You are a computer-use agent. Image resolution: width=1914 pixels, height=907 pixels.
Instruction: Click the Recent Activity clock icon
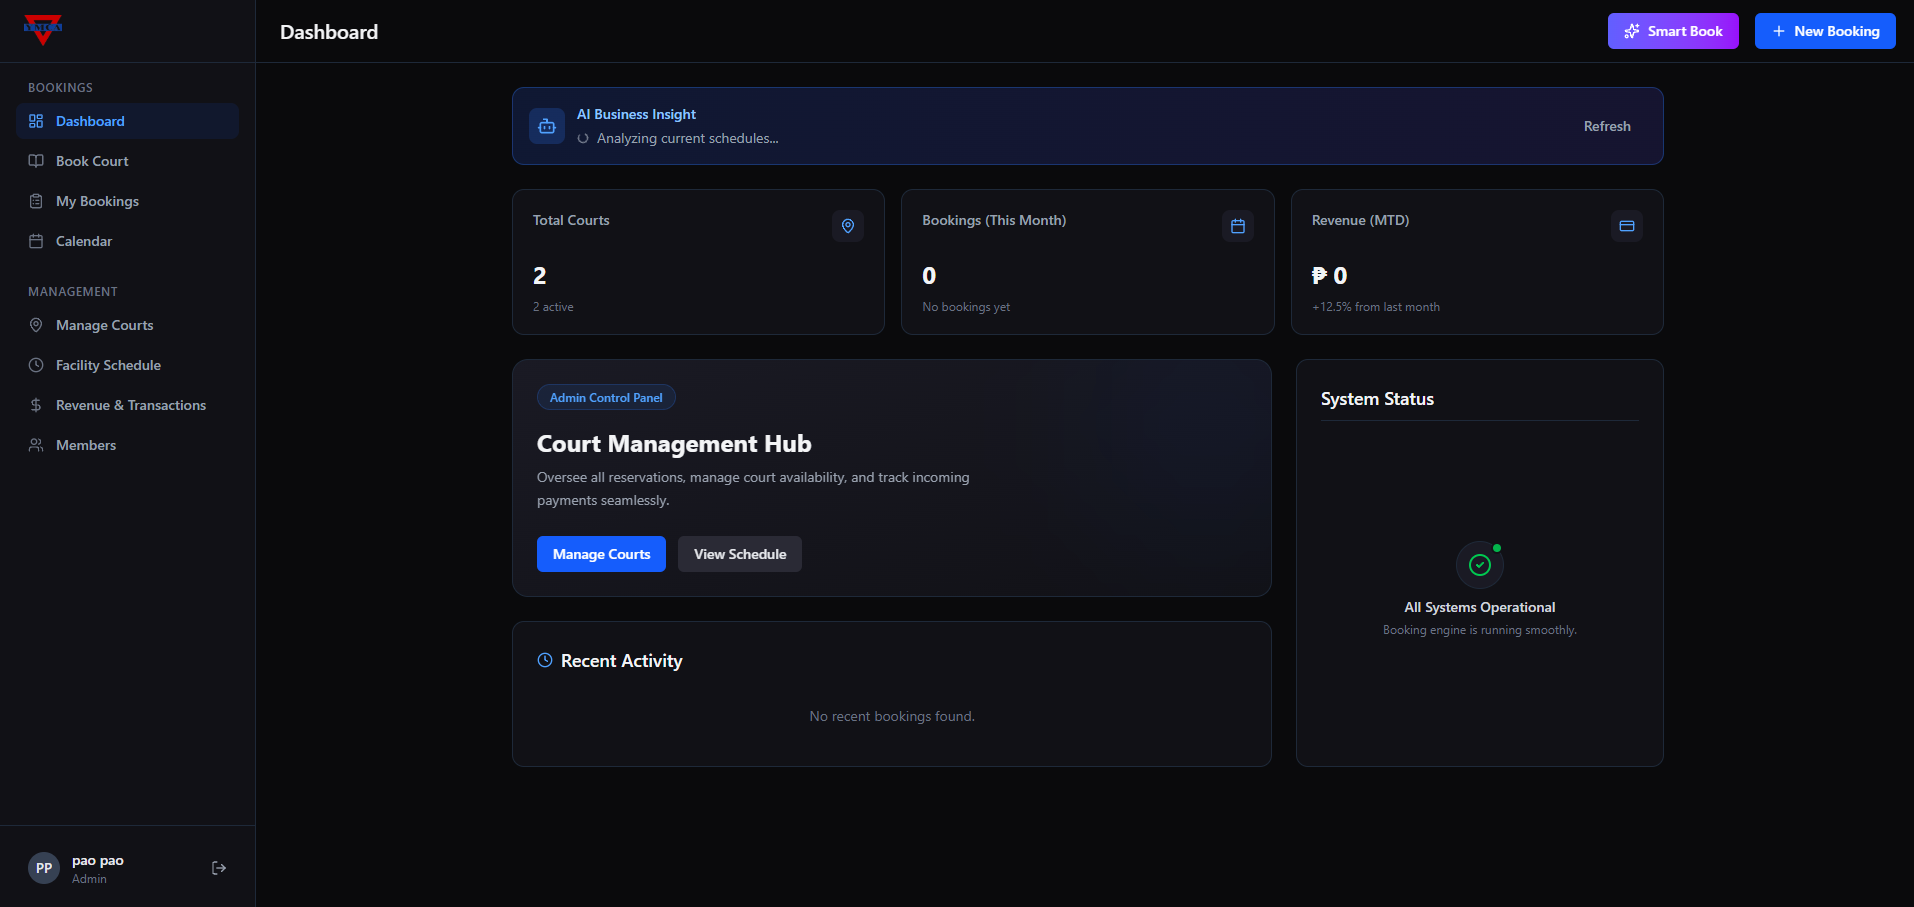pyautogui.click(x=545, y=660)
